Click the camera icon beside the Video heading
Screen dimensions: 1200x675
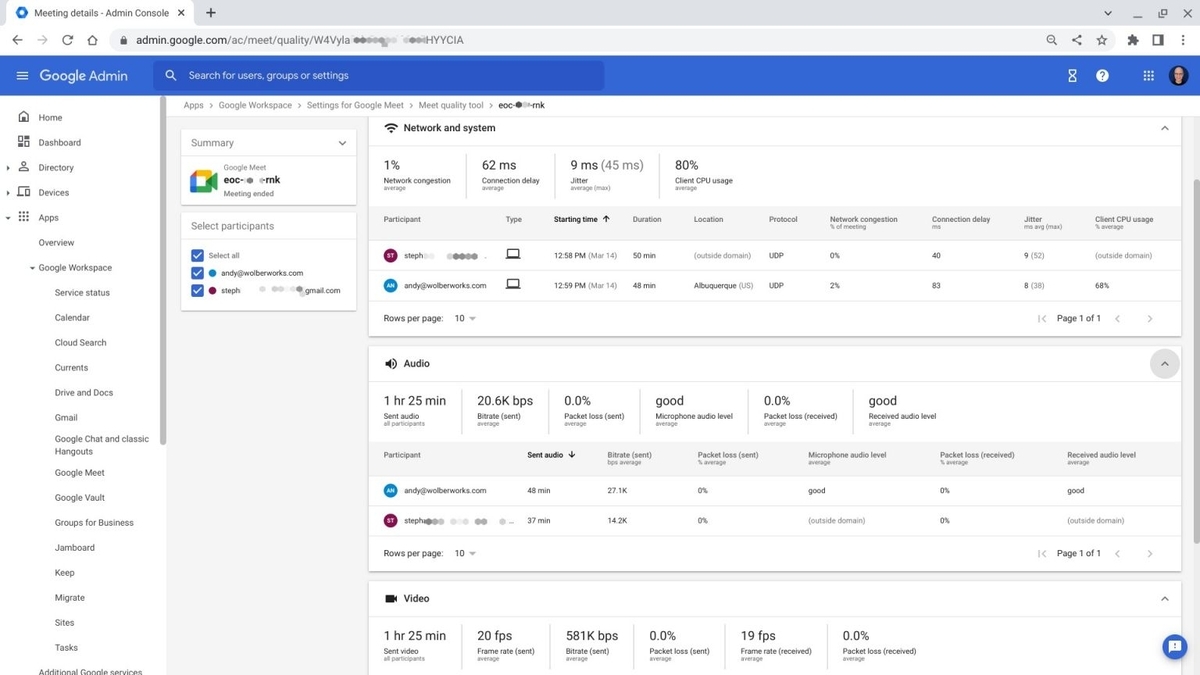pos(390,598)
